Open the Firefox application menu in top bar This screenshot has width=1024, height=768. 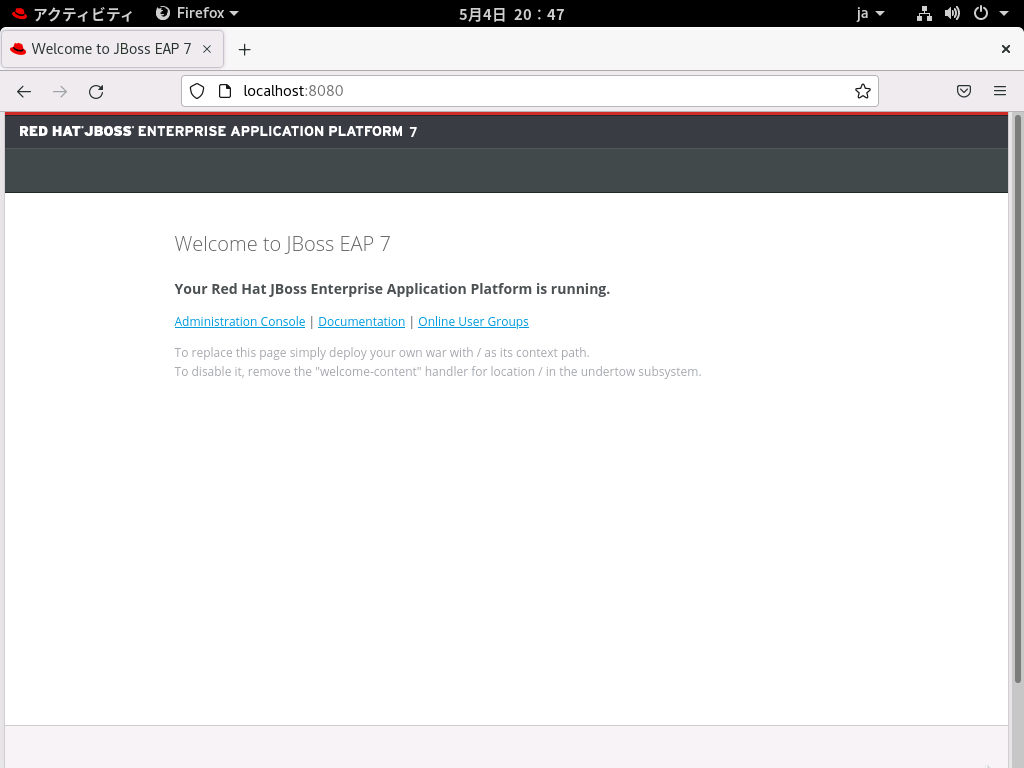[x=197, y=13]
